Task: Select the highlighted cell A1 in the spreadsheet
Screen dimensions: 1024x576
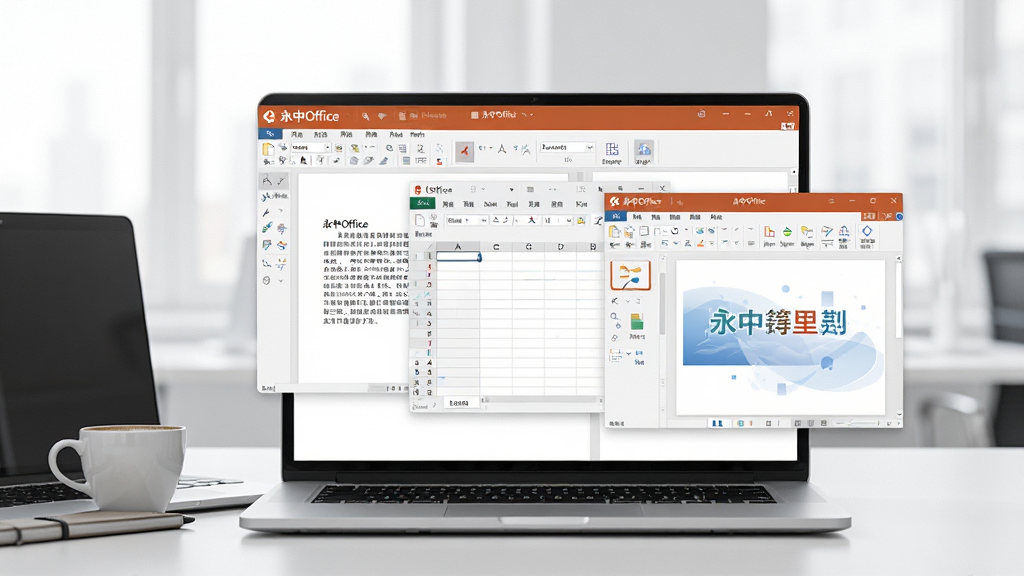Action: [x=458, y=257]
